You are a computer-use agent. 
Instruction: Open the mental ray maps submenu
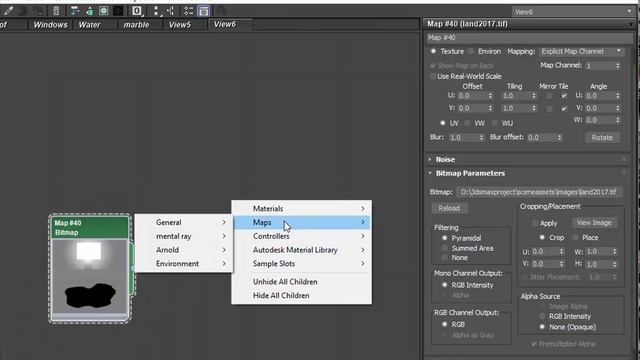coord(184,236)
